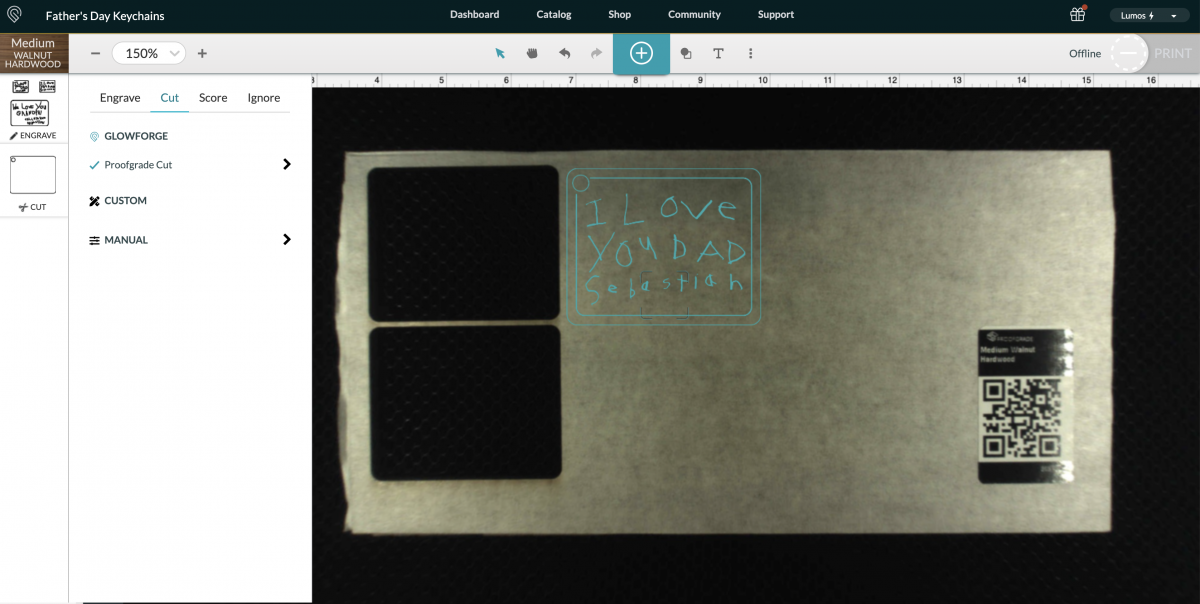Switch to the Score tab
Screen dimensions: 1200x604
213,98
